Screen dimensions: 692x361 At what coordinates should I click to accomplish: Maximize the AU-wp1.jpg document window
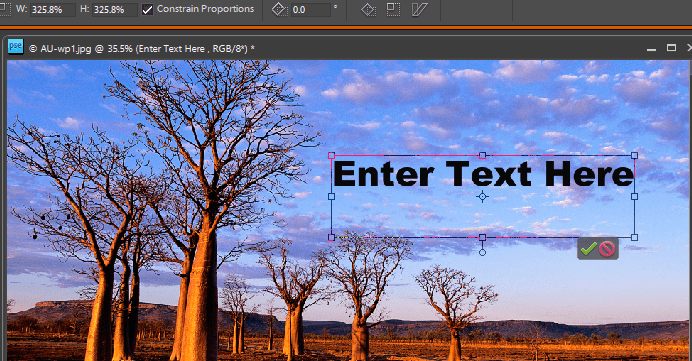coord(671,48)
